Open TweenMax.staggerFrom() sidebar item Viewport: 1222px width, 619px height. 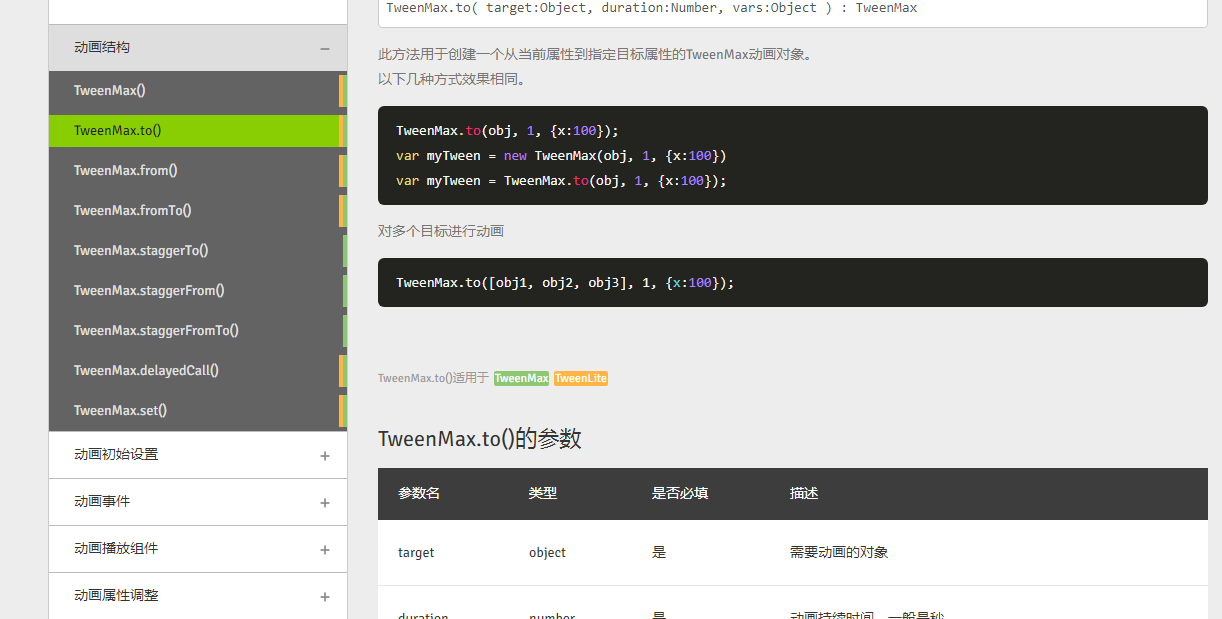click(x=197, y=291)
